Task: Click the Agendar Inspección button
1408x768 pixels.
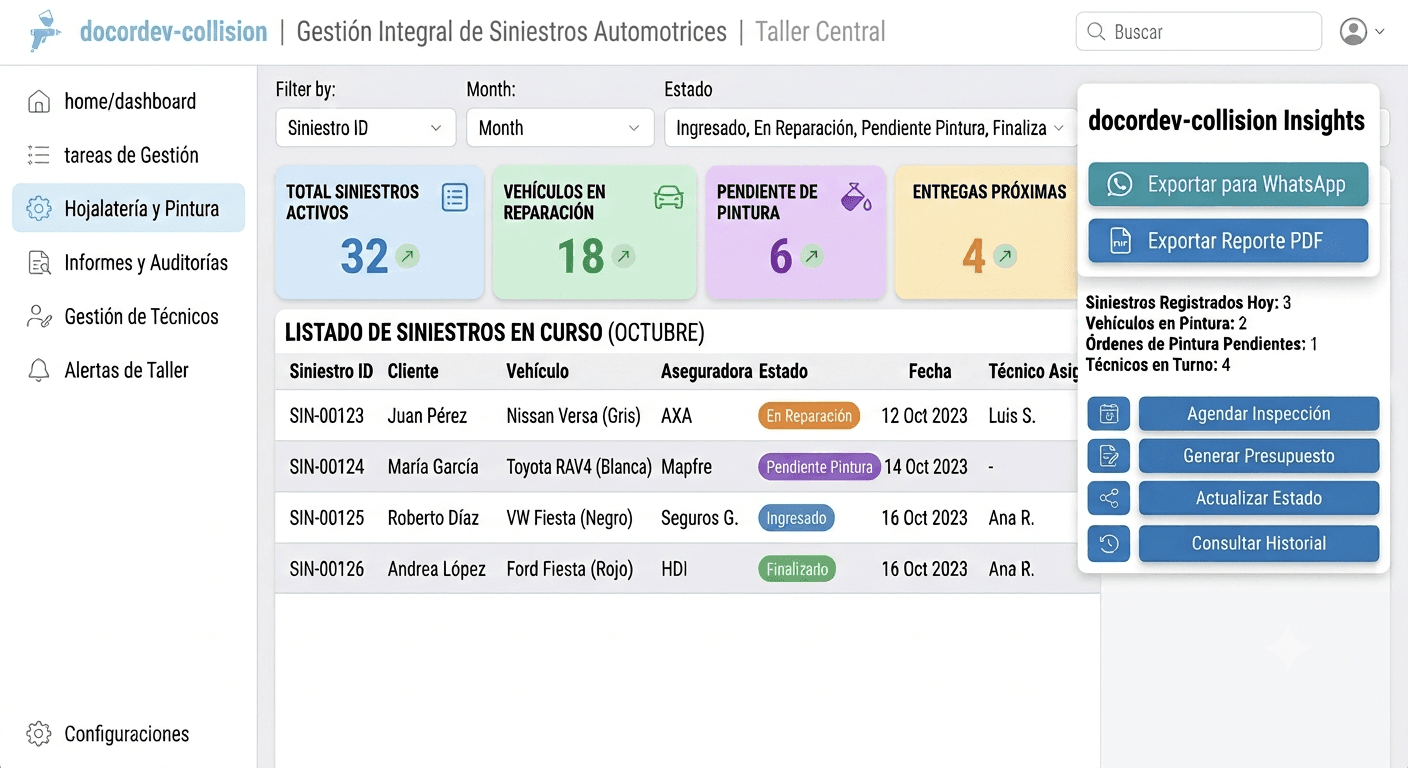Action: pos(1259,413)
